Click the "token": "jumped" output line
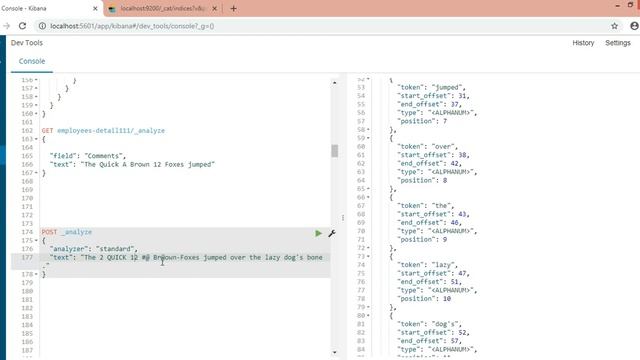The height and width of the screenshot is (360, 640). click(431, 87)
